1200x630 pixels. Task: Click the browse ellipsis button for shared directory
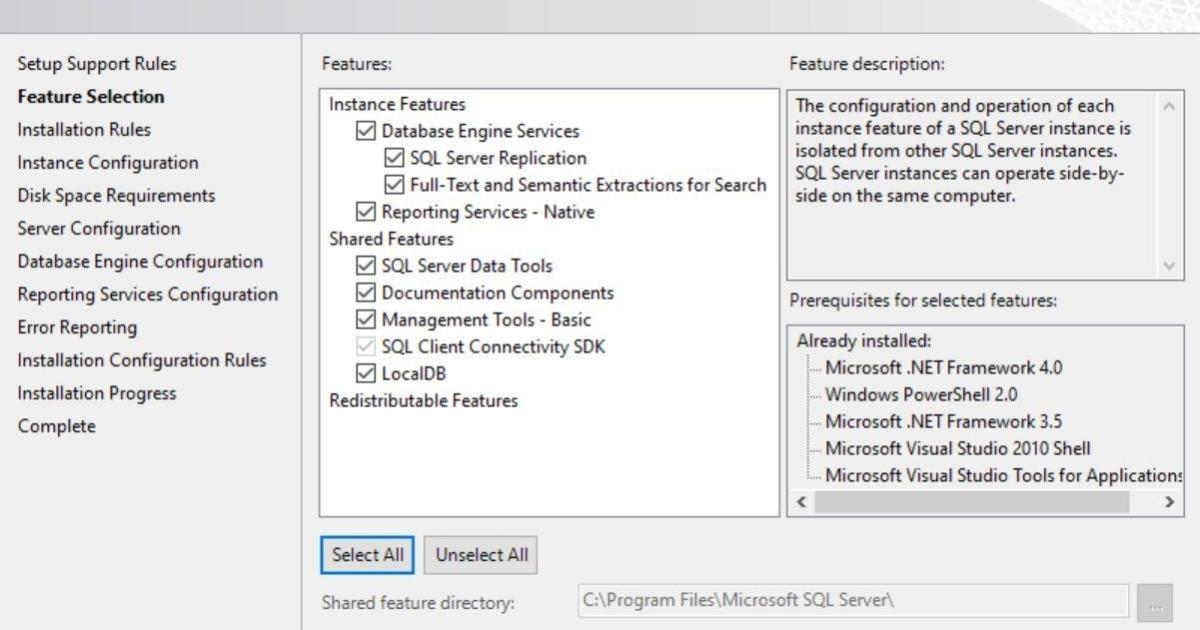click(x=1154, y=603)
